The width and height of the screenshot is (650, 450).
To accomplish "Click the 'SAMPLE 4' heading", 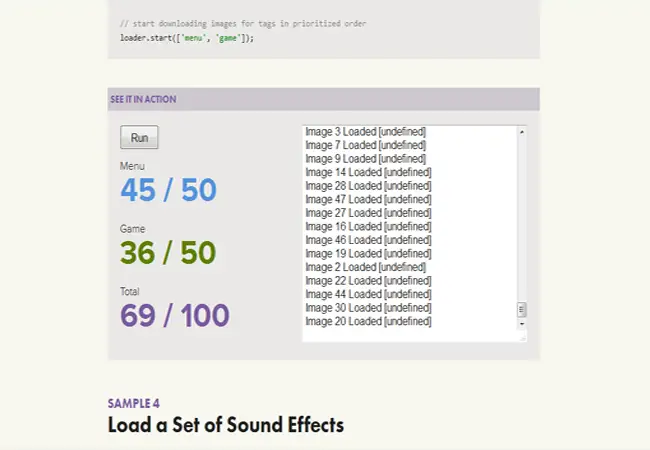I will [133, 404].
